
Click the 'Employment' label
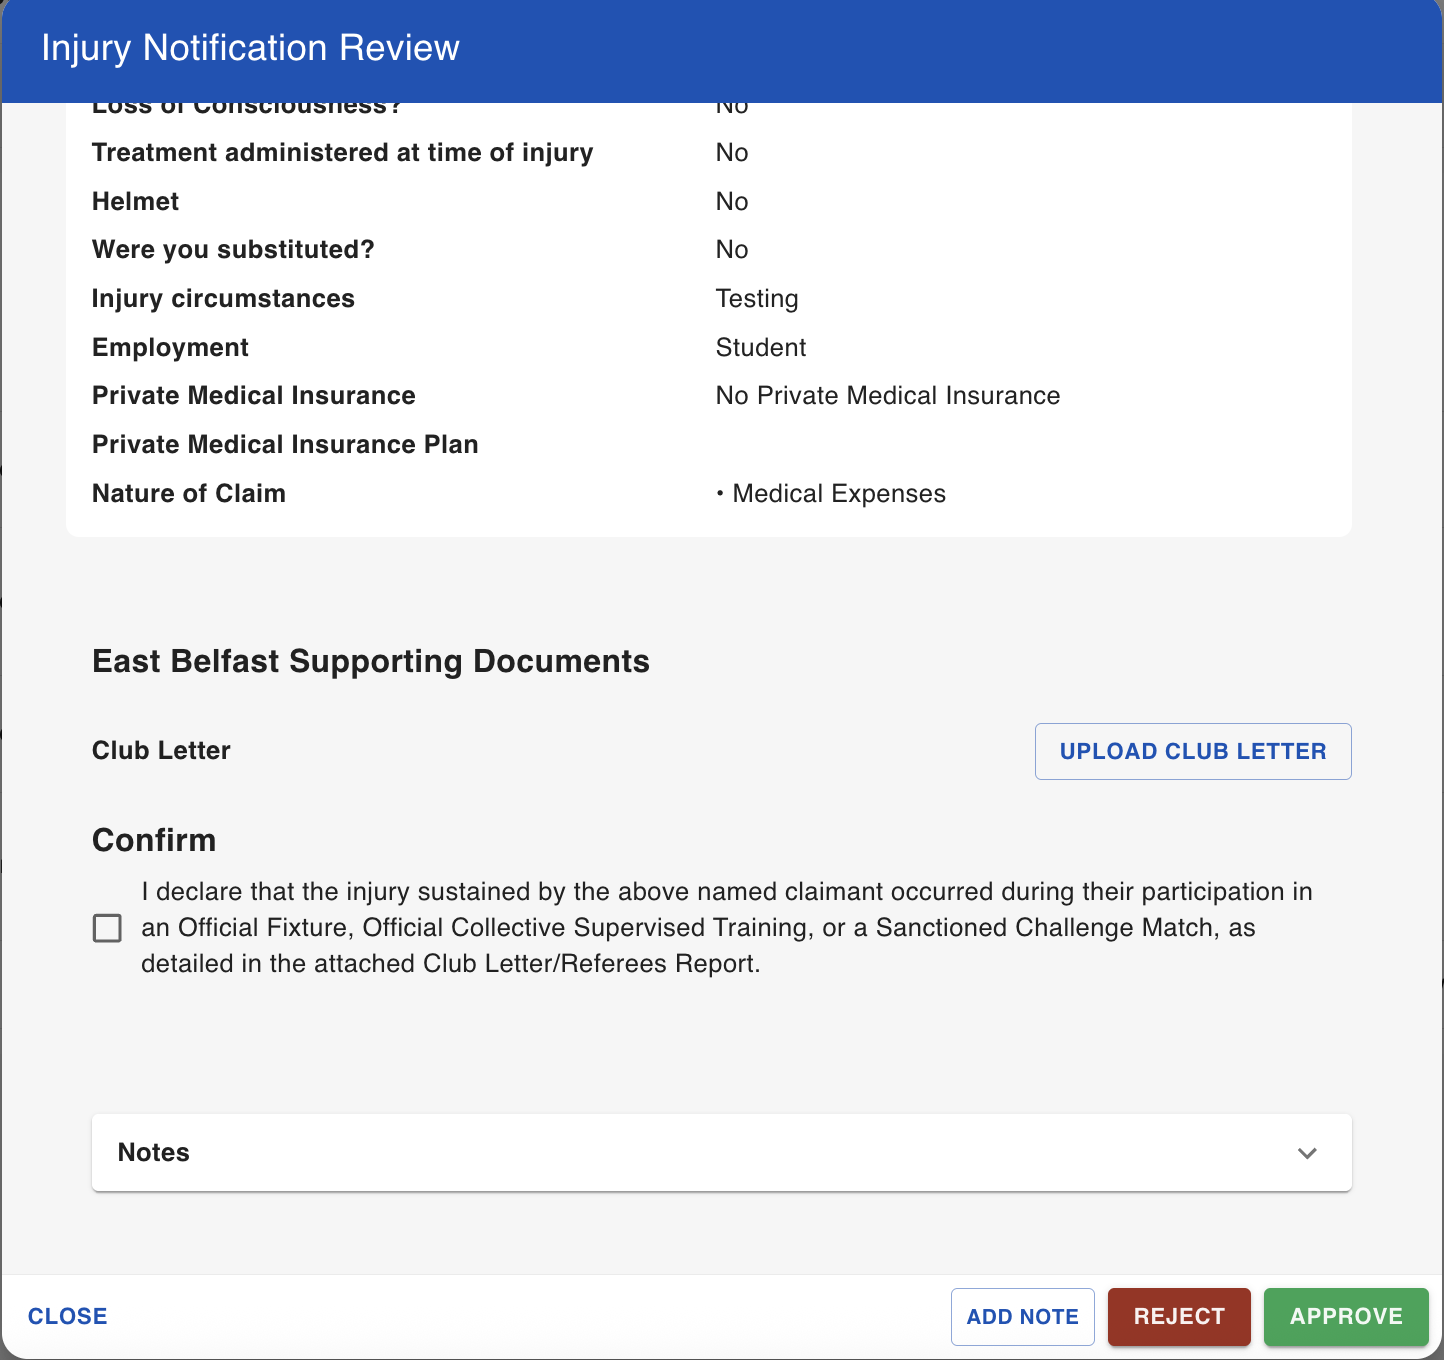tap(170, 347)
